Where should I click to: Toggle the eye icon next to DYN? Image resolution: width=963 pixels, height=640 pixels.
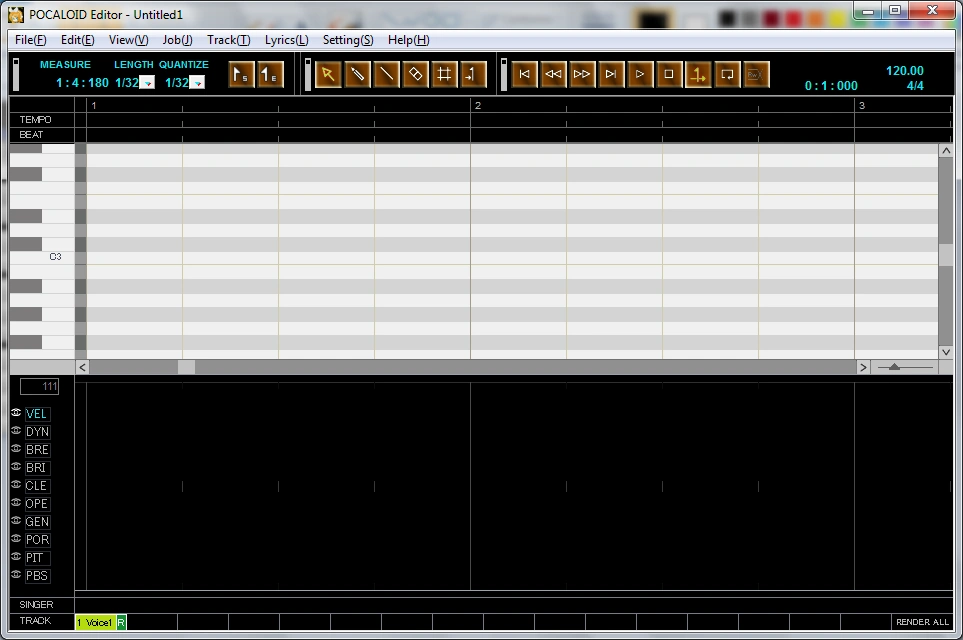click(x=16, y=431)
